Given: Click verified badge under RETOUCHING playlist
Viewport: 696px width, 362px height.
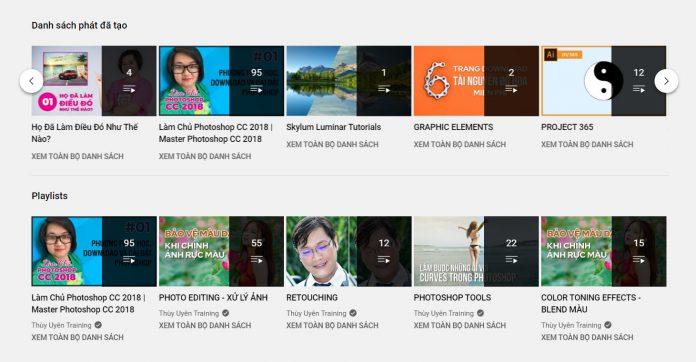Looking at the screenshot, I should (353, 313).
